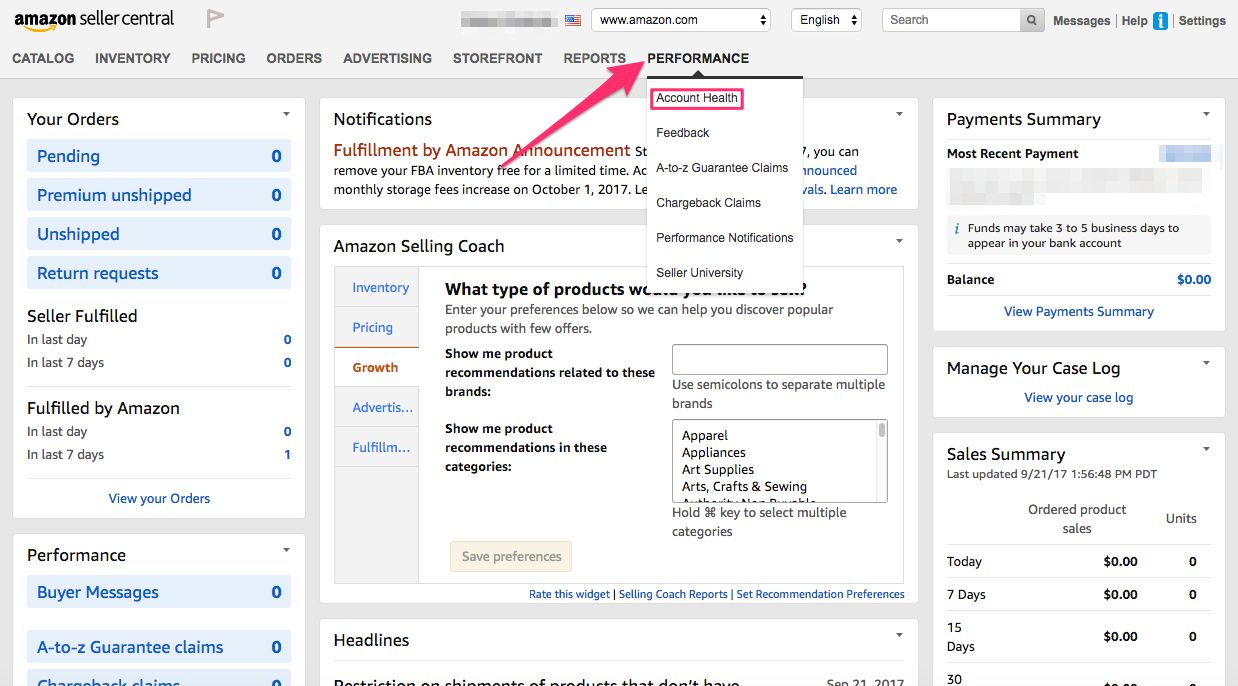Viewport: 1238px width, 686px height.
Task: Collapse the Amazon Selling Coach arrow
Action: coord(899,241)
